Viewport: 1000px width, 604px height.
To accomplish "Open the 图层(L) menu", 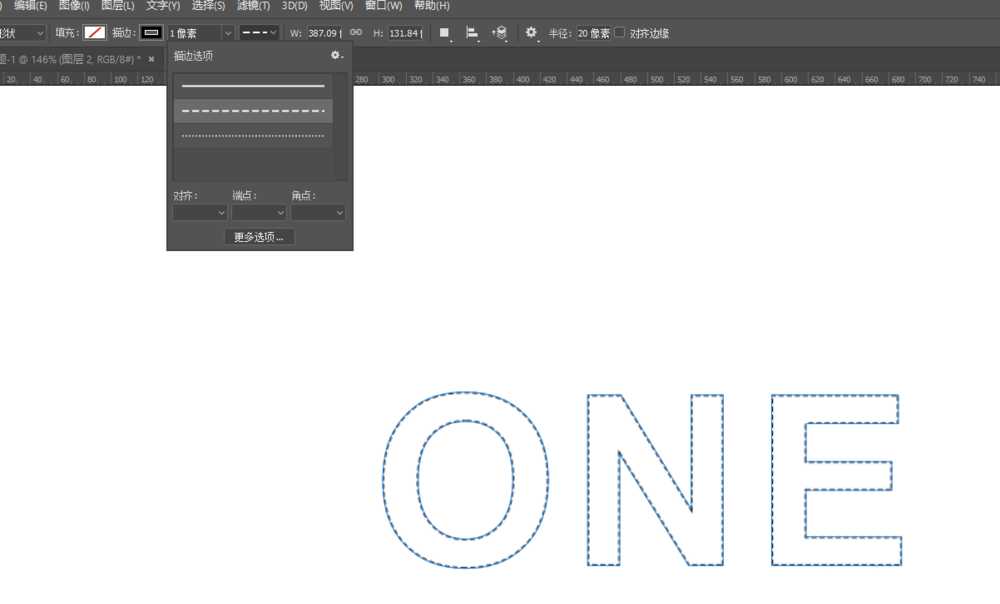I will (x=118, y=6).
